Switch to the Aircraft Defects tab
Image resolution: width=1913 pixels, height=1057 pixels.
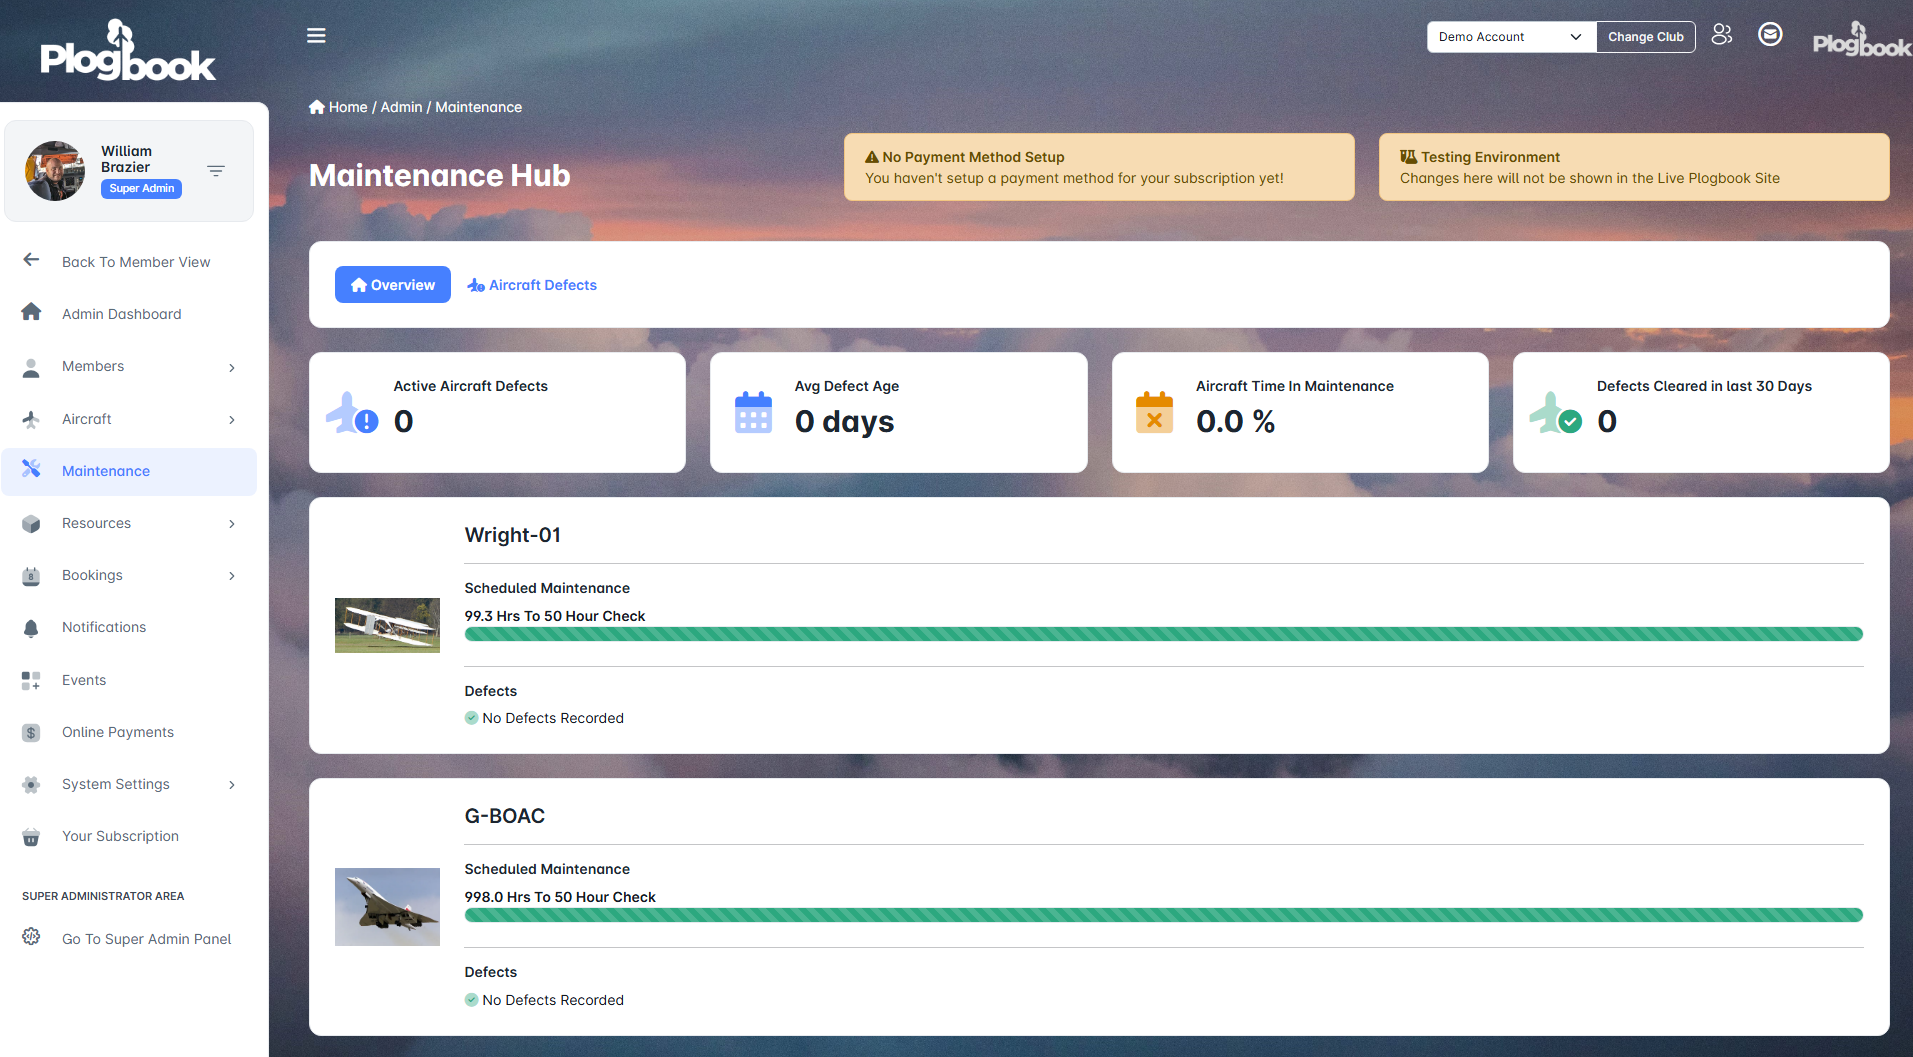[x=532, y=285]
